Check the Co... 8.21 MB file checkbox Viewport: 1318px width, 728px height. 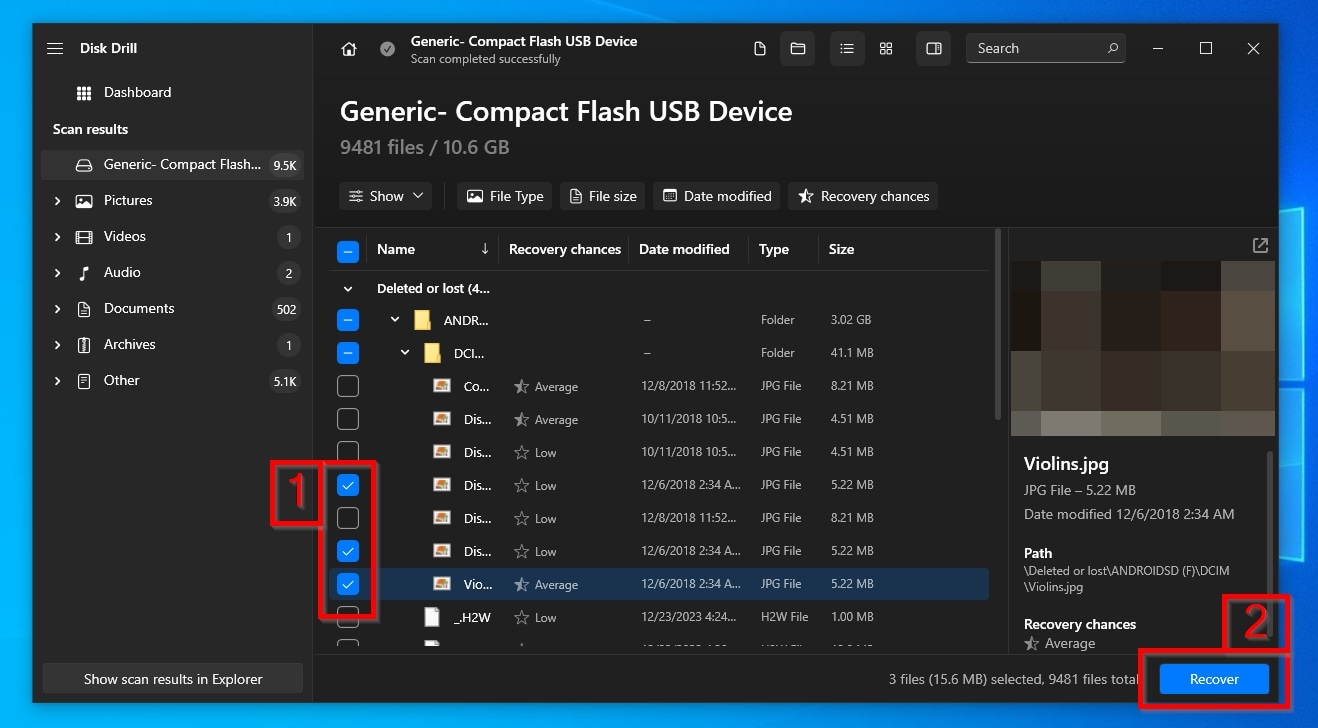[x=348, y=387]
